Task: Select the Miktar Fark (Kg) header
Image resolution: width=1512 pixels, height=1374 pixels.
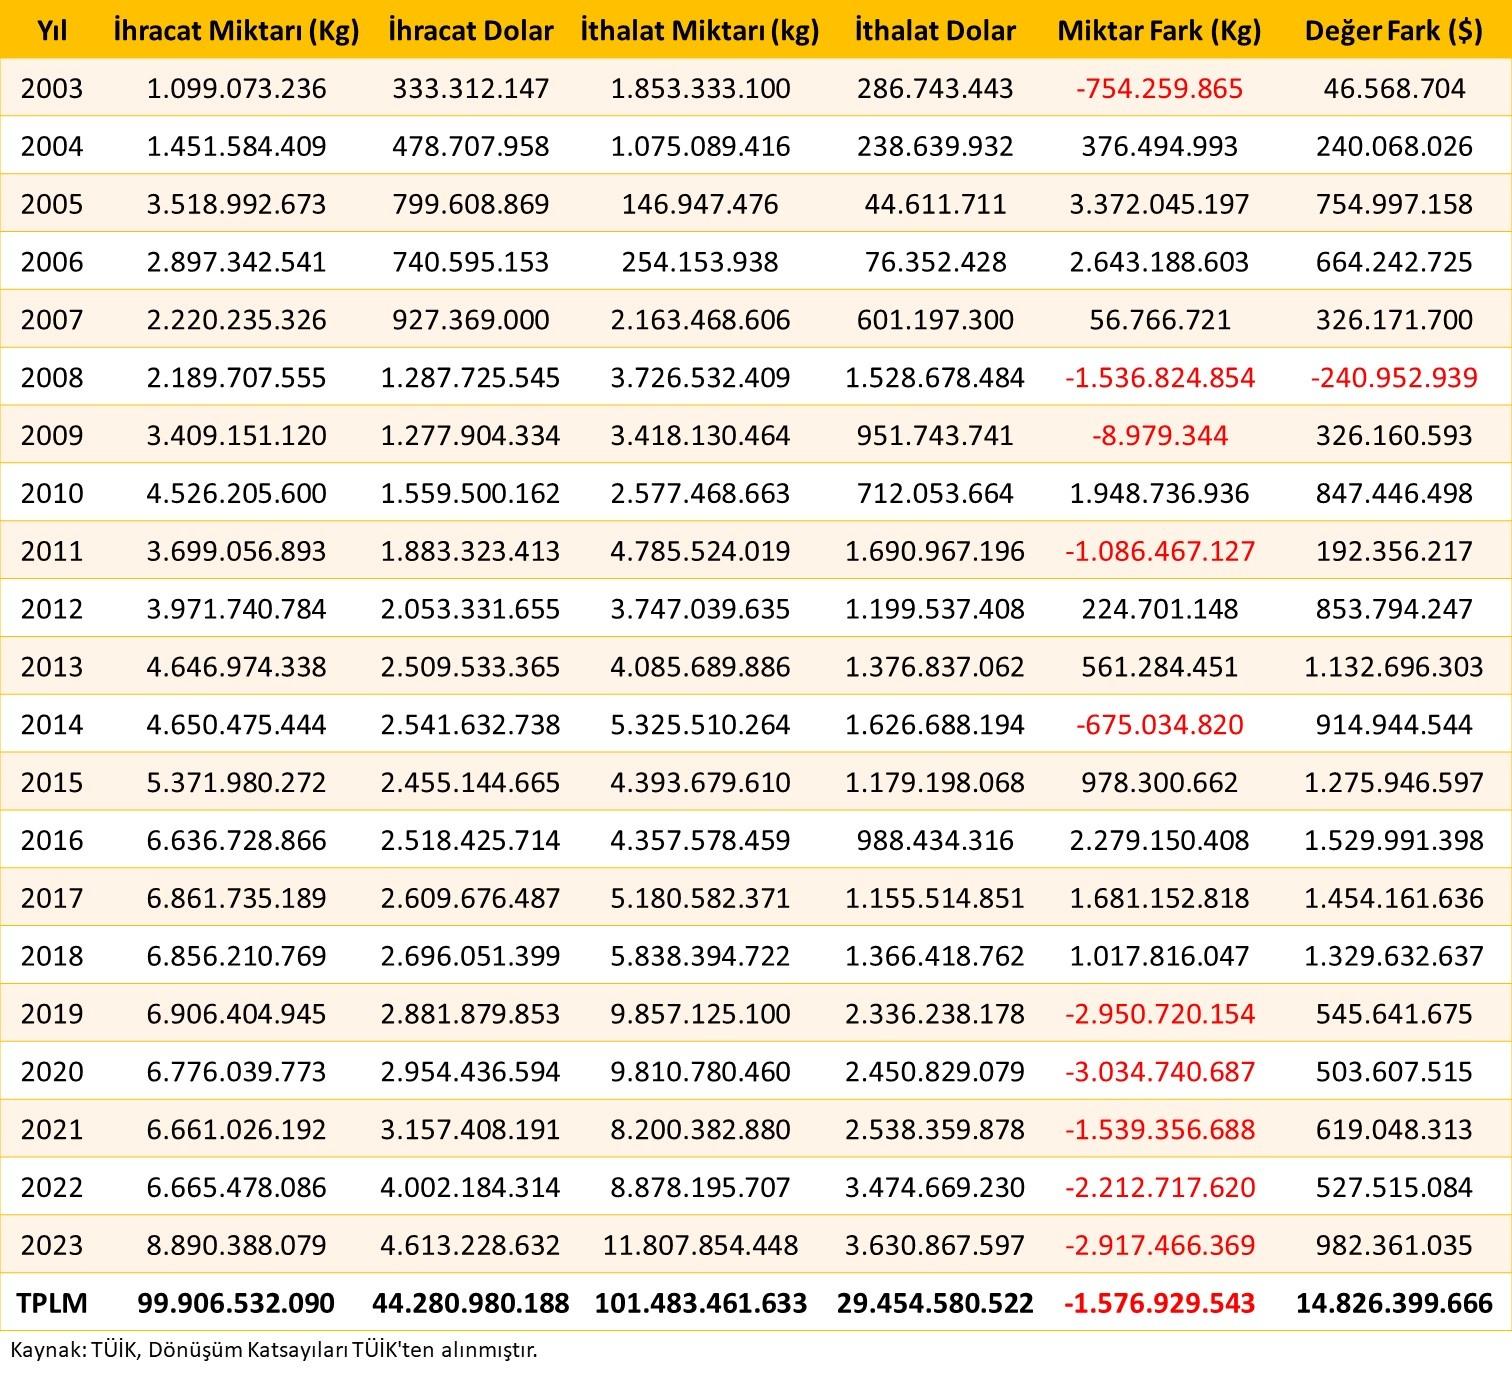Action: (1159, 30)
